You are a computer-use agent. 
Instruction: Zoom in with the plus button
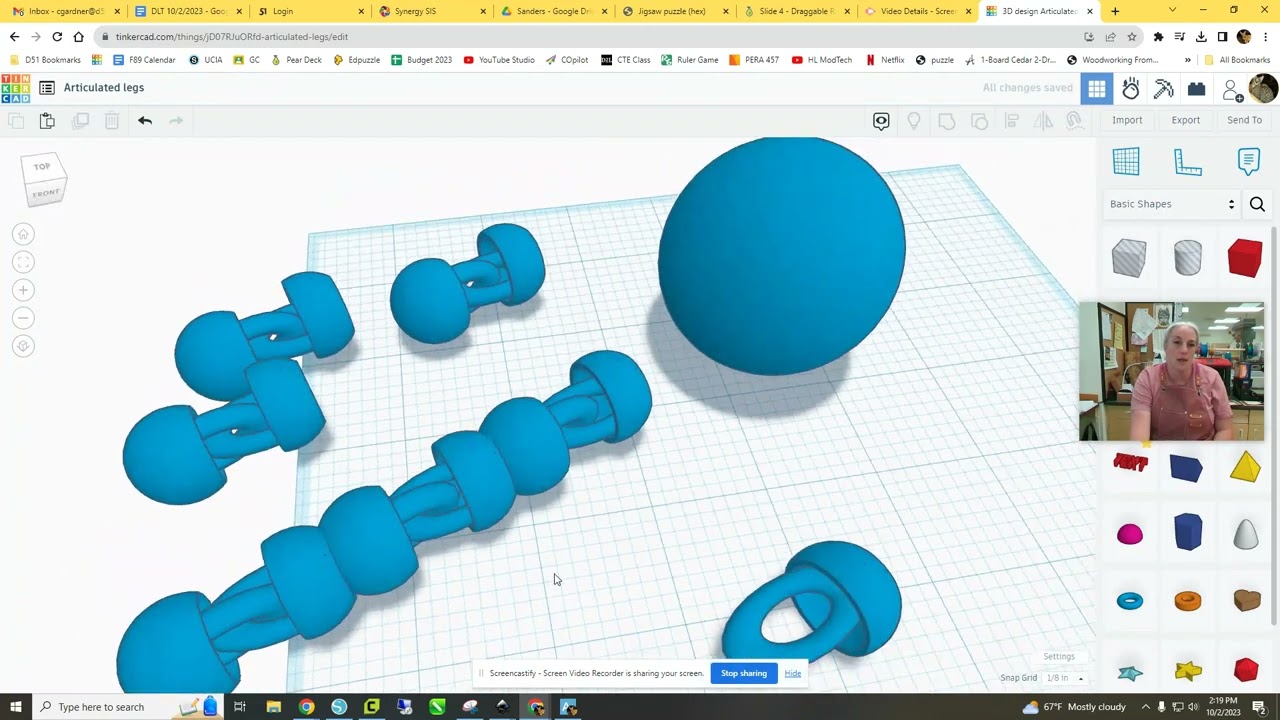[x=23, y=290]
